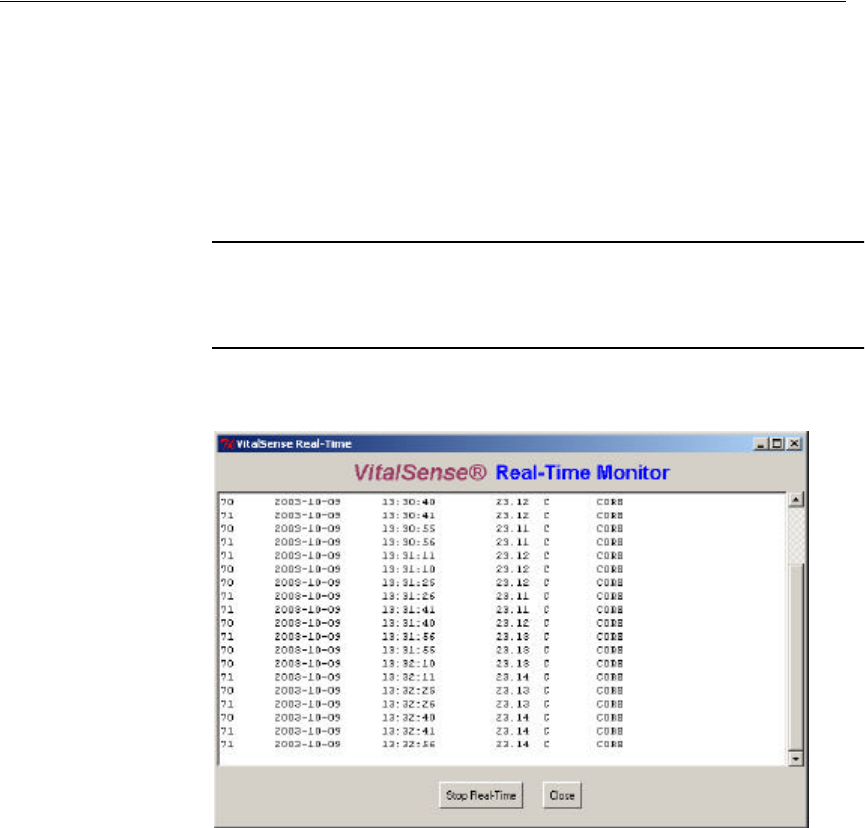Select the time value 13:30:56
This screenshot has width=865, height=828.
point(408,542)
